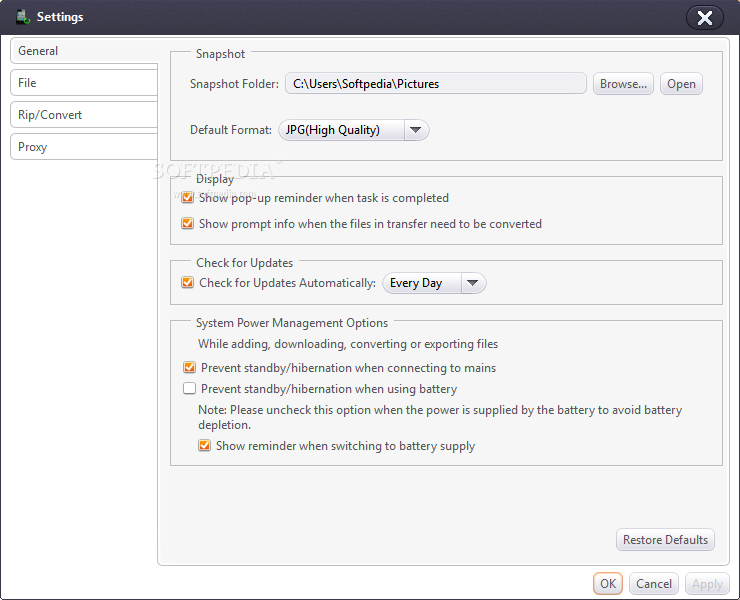
Task: Click the Snapshot Folder label
Action: click(234, 84)
